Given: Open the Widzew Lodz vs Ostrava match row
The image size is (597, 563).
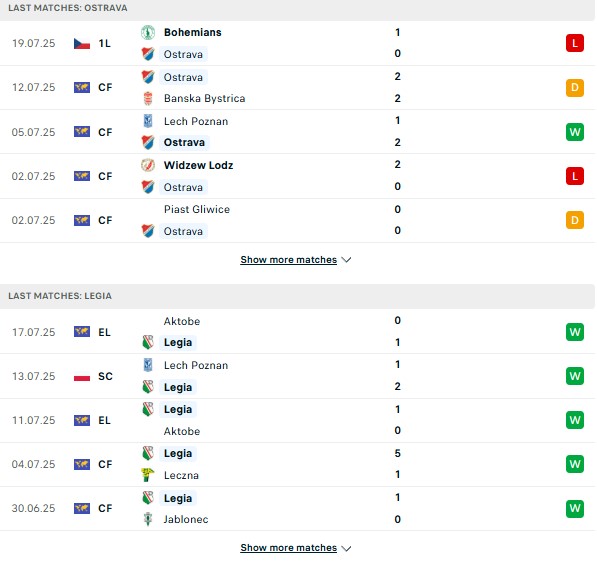Looking at the screenshot, I should 297,176.
